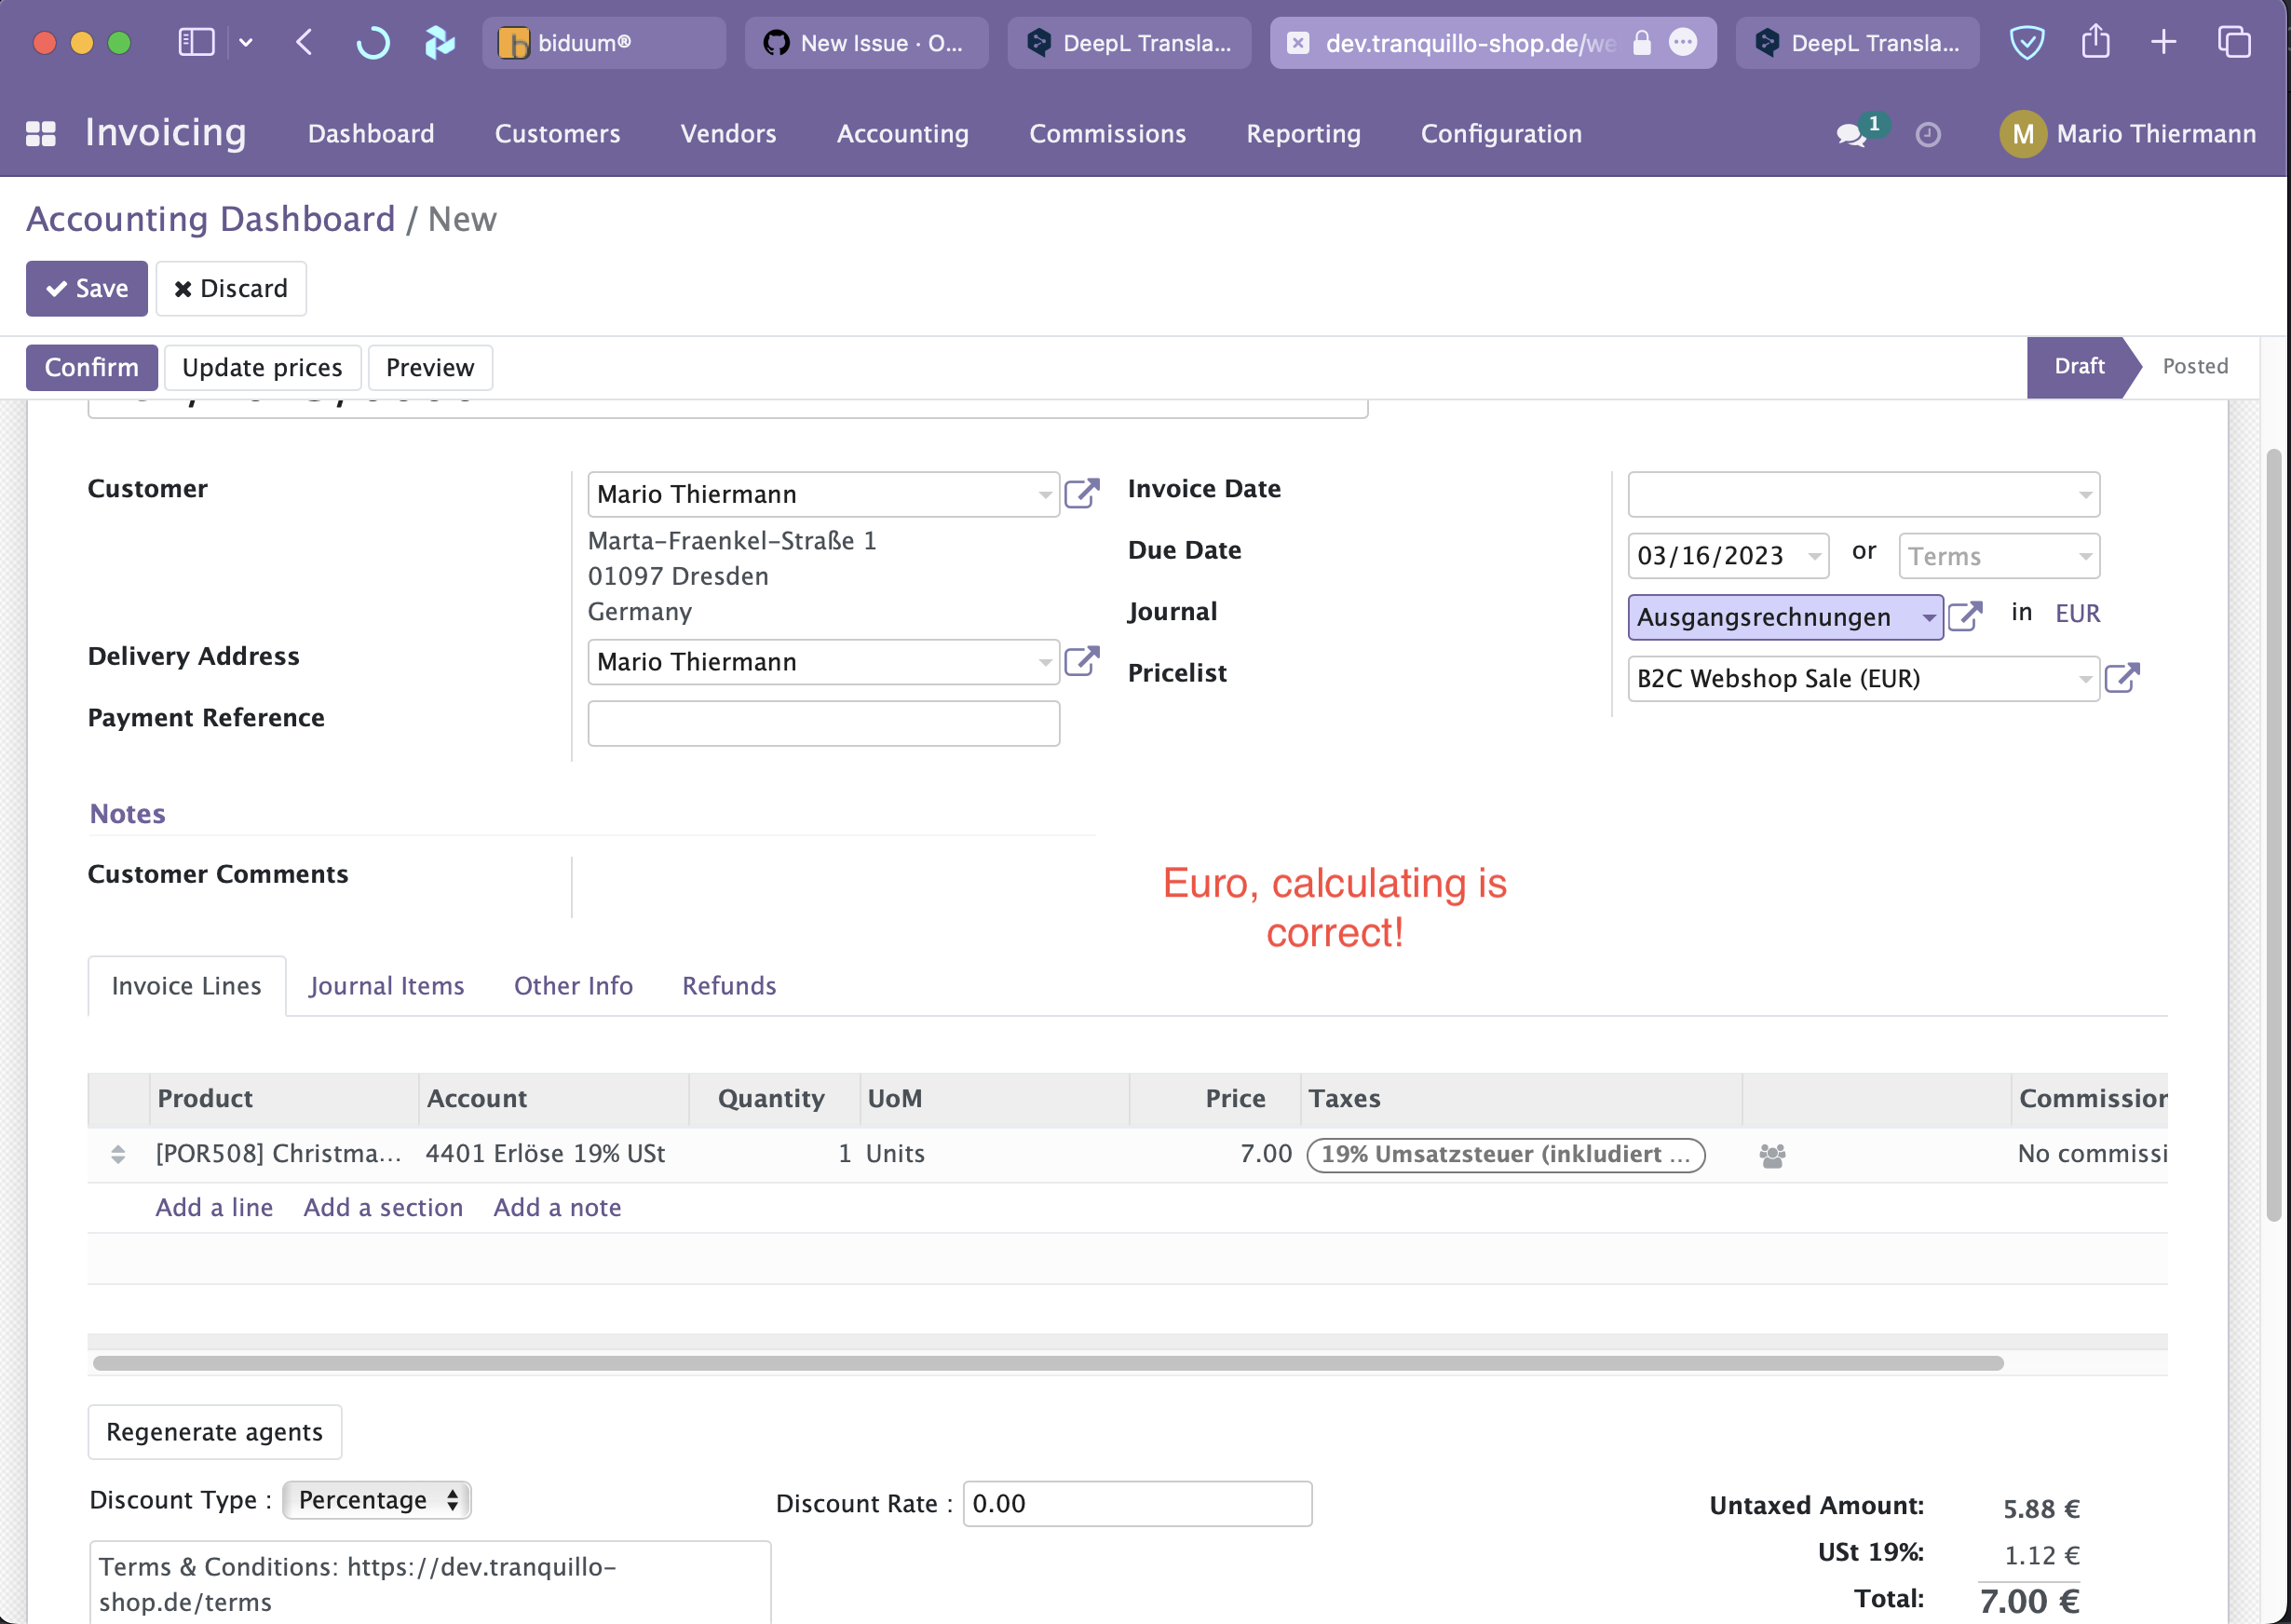
Task: Expand the B2C Webshop Sale pricelist dropdown
Action: click(2084, 679)
